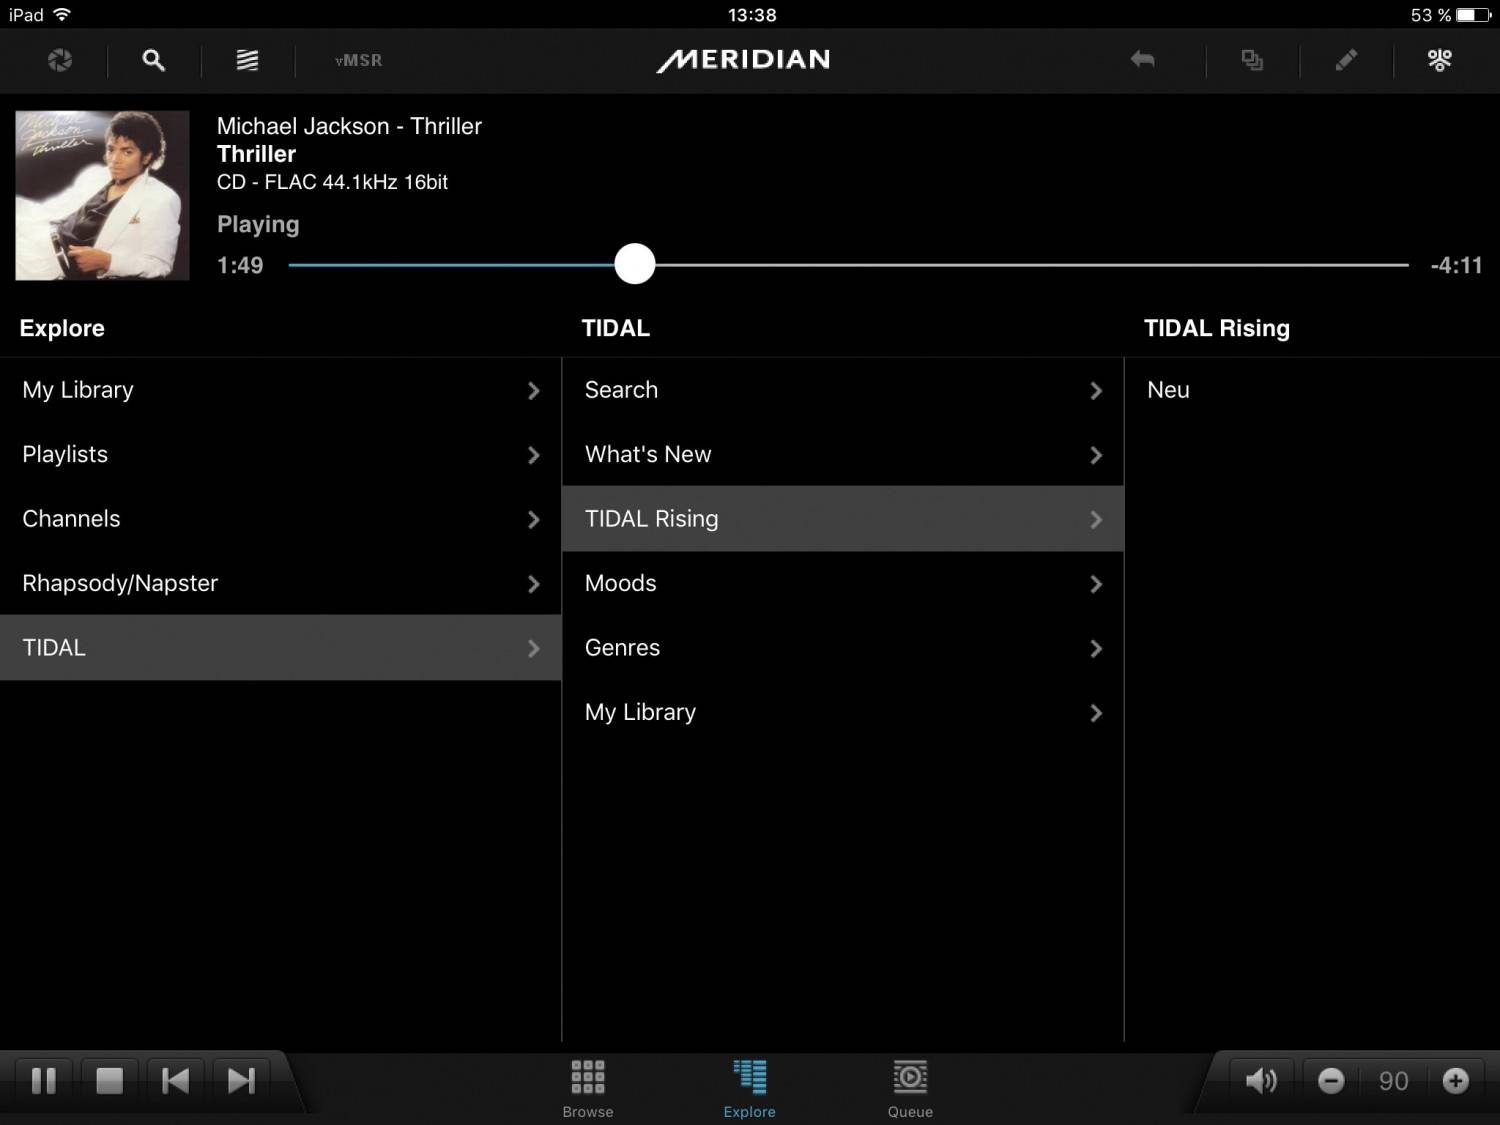This screenshot has width=1500, height=1125.
Task: Click the playback progress slider knob
Action: pyautogui.click(x=635, y=264)
